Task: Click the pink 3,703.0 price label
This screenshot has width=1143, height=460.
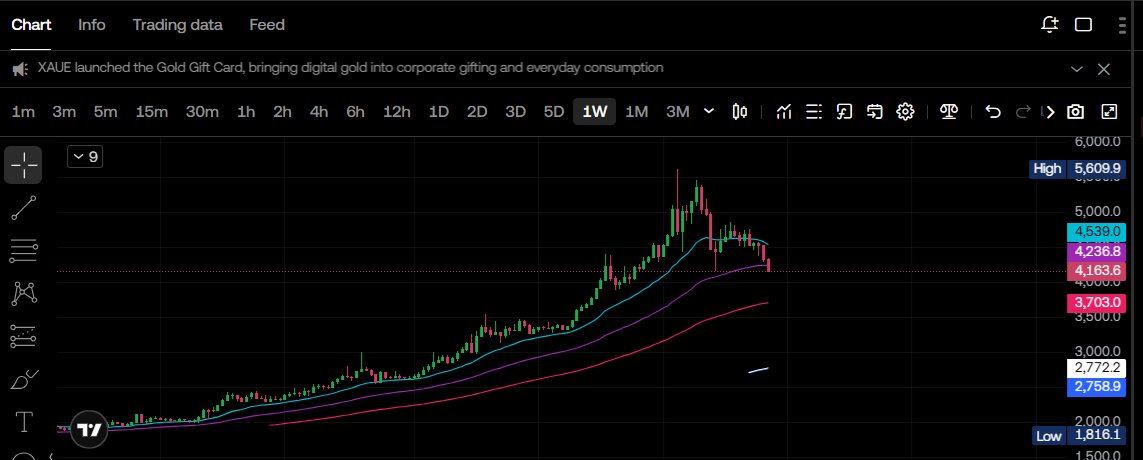Action: click(x=1097, y=301)
